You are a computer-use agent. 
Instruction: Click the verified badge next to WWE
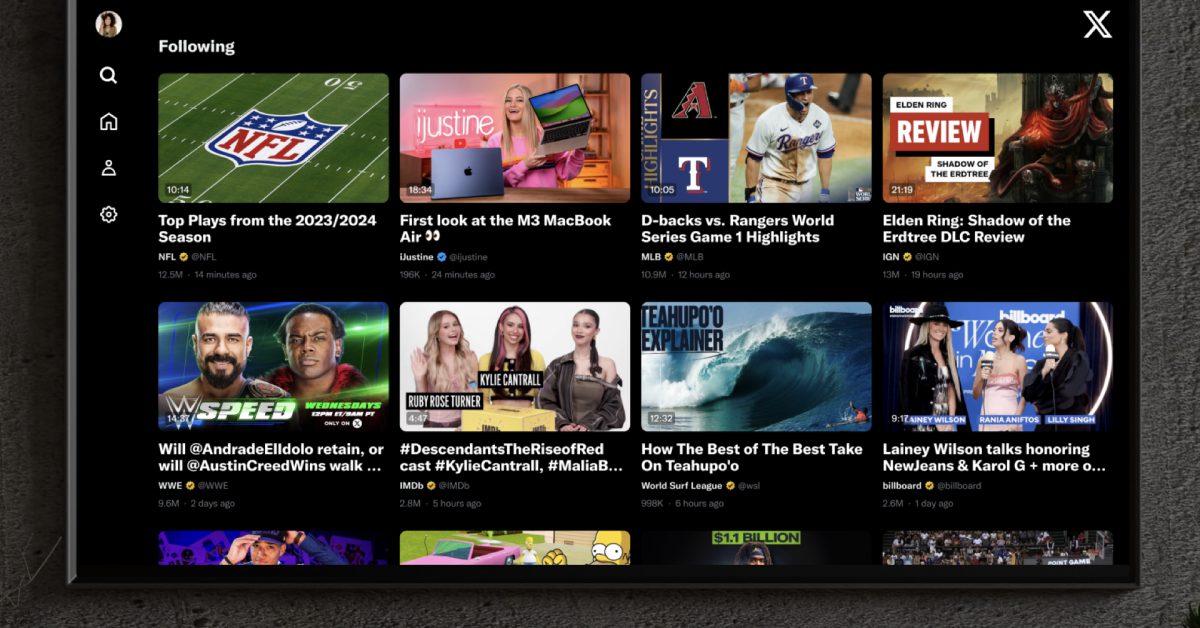[189, 486]
